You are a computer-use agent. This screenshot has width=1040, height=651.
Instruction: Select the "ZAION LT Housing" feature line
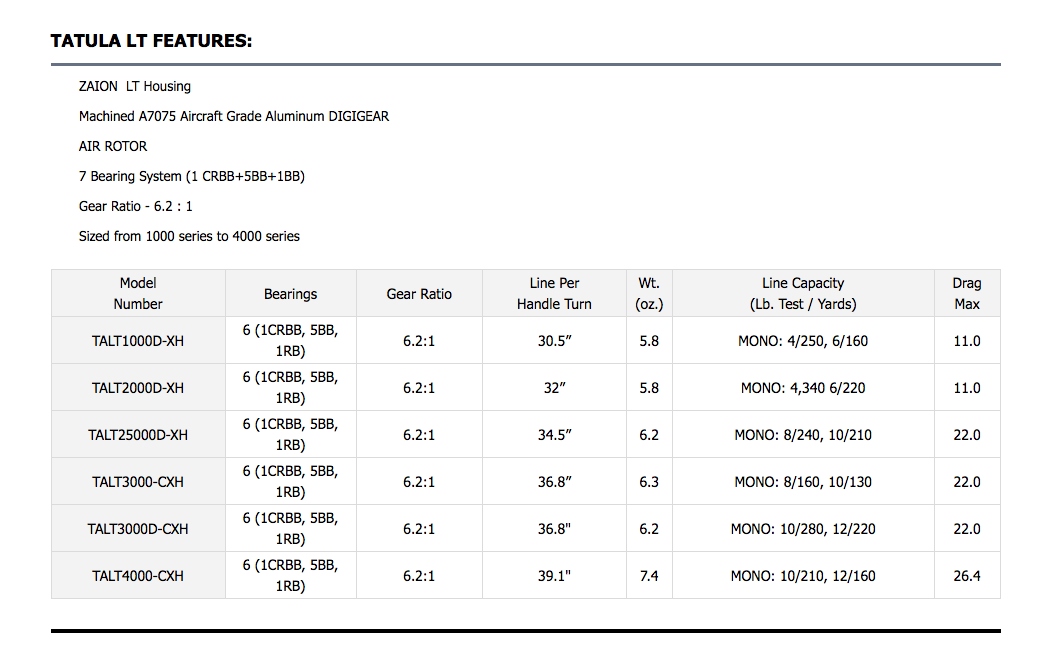pyautogui.click(x=135, y=86)
